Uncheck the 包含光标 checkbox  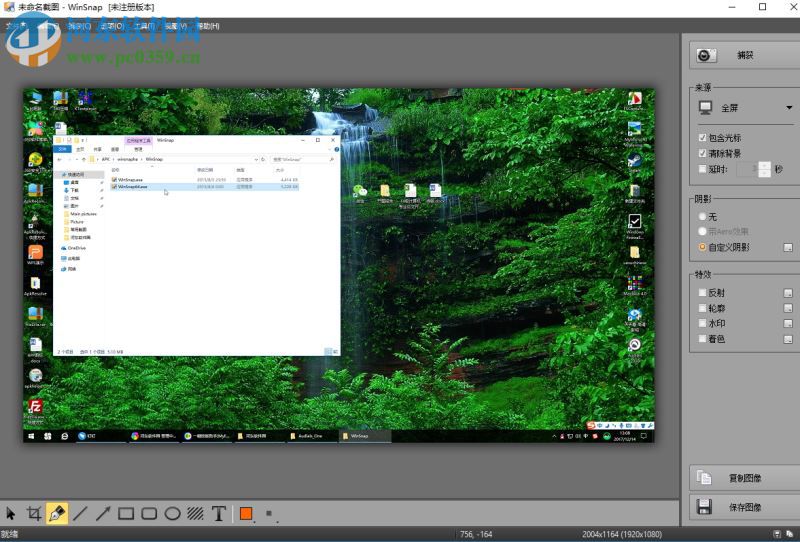[x=703, y=138]
